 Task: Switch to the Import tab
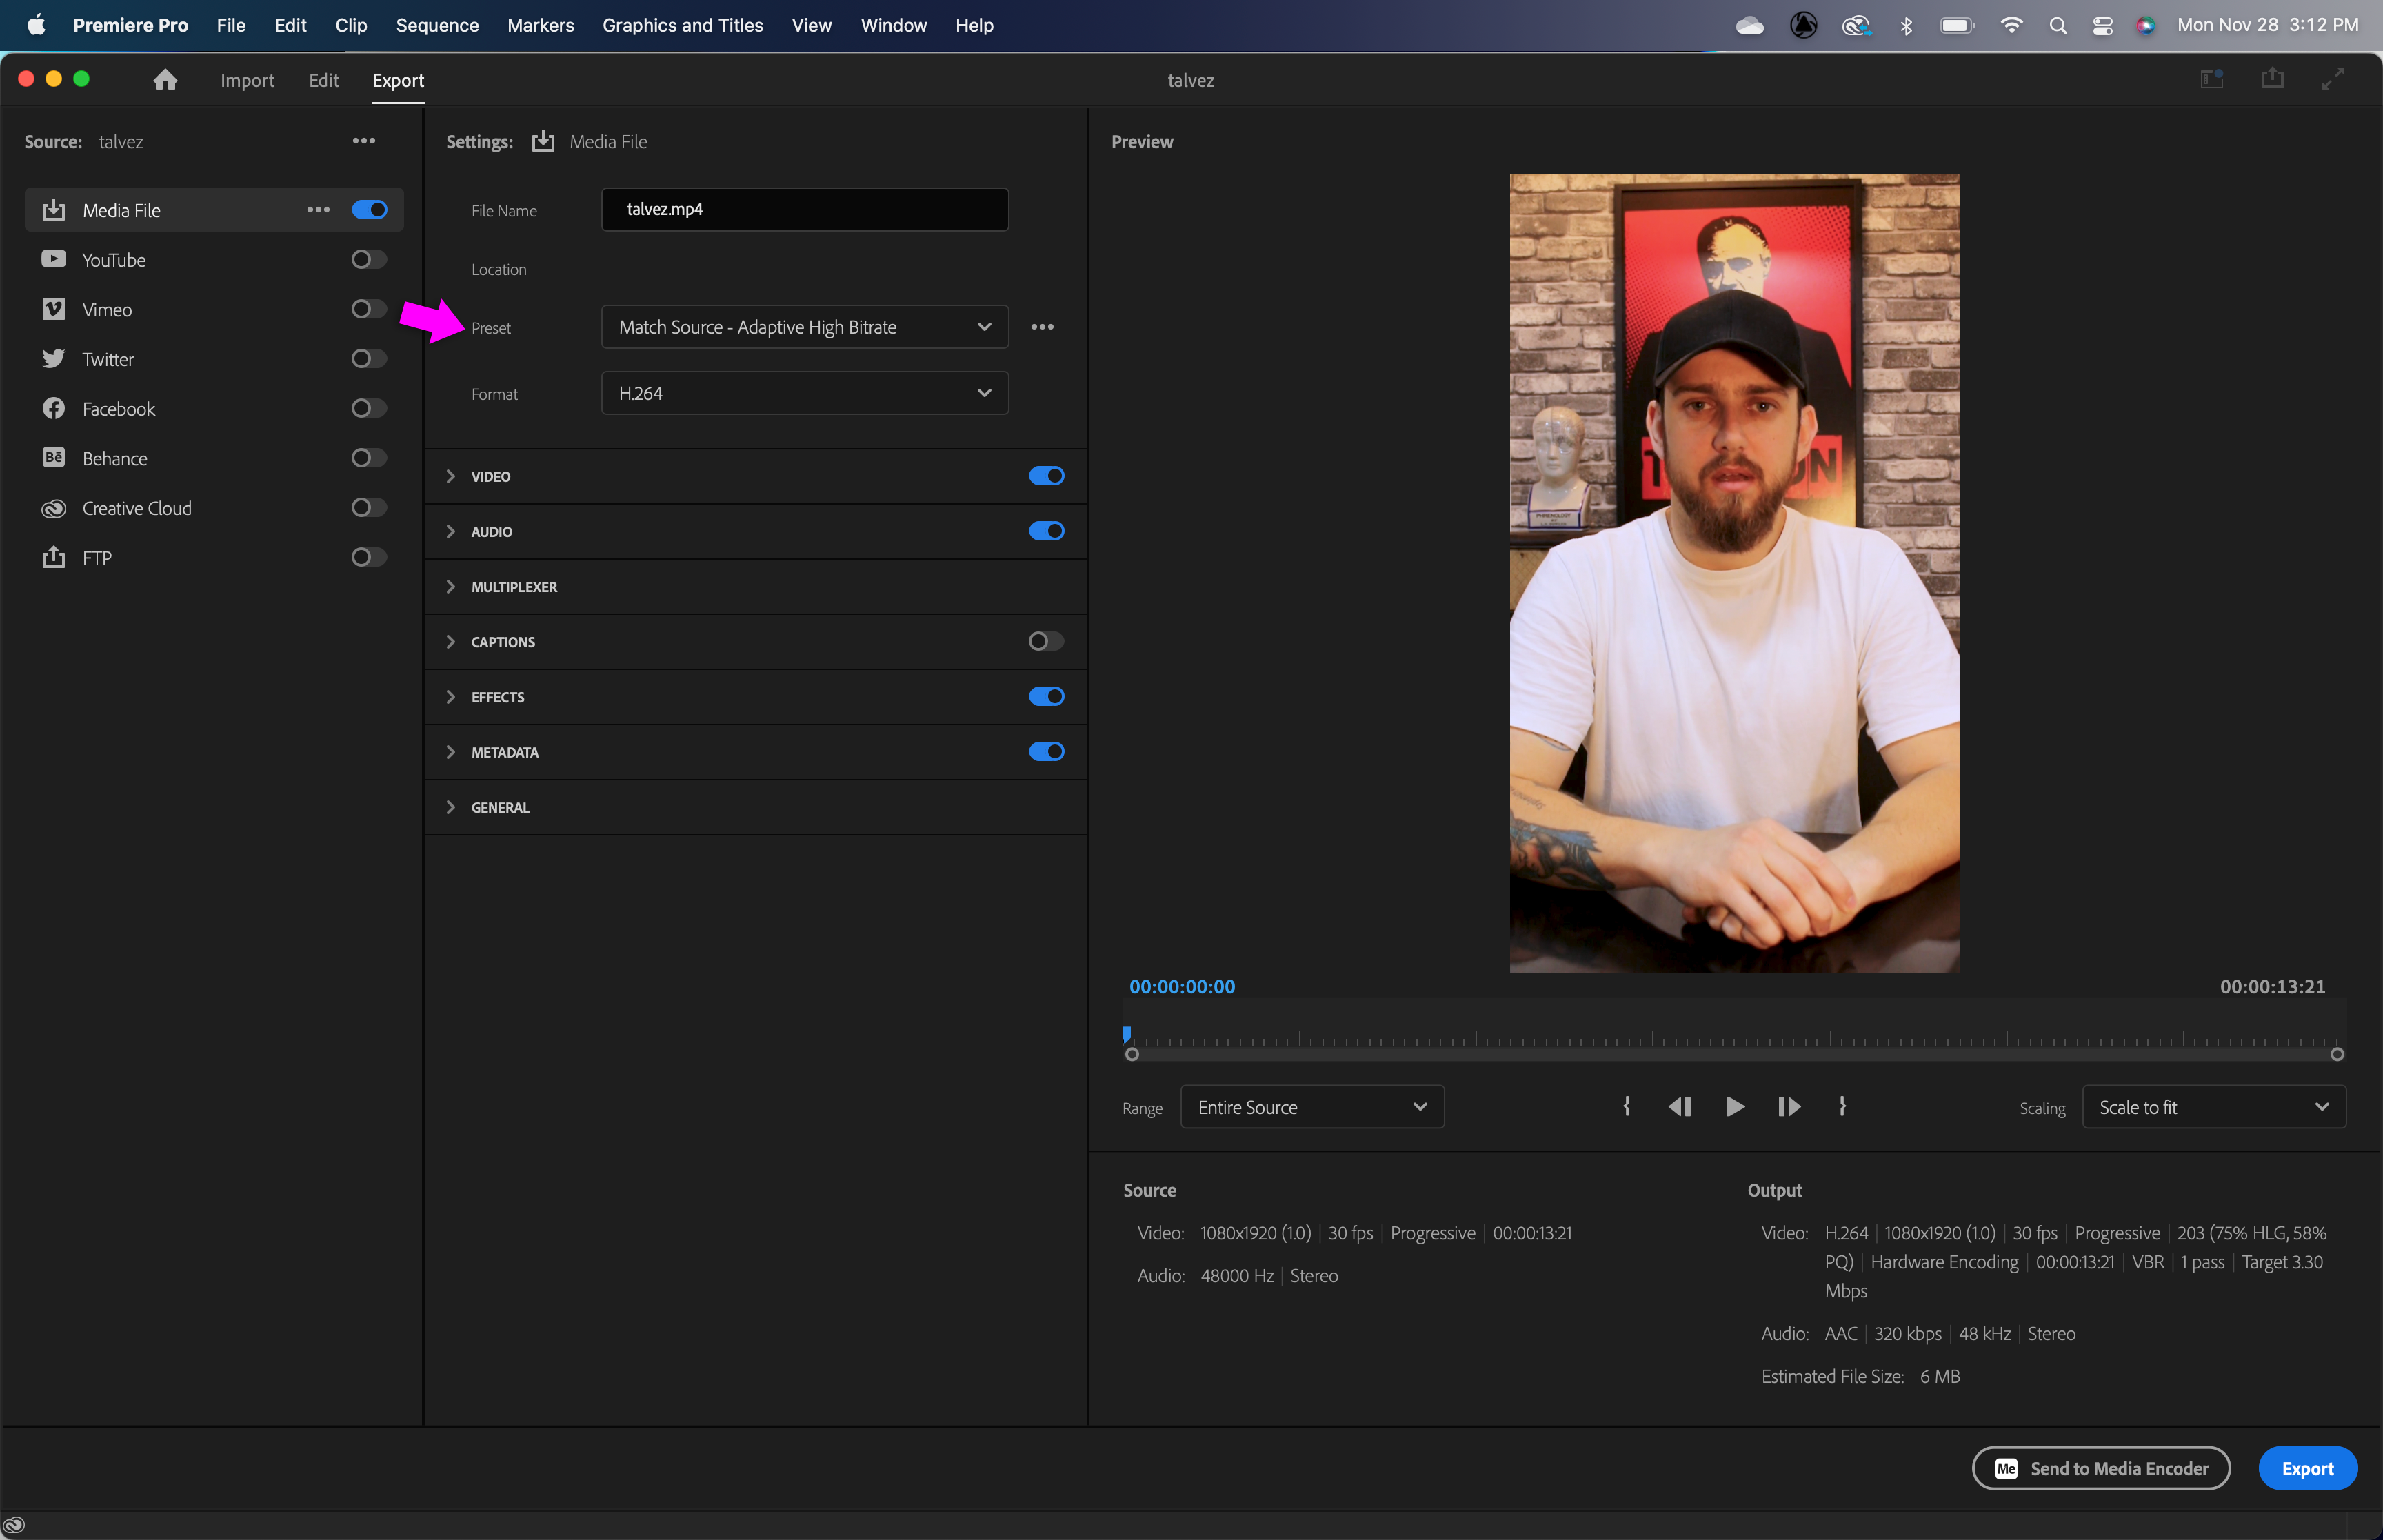pos(247,80)
